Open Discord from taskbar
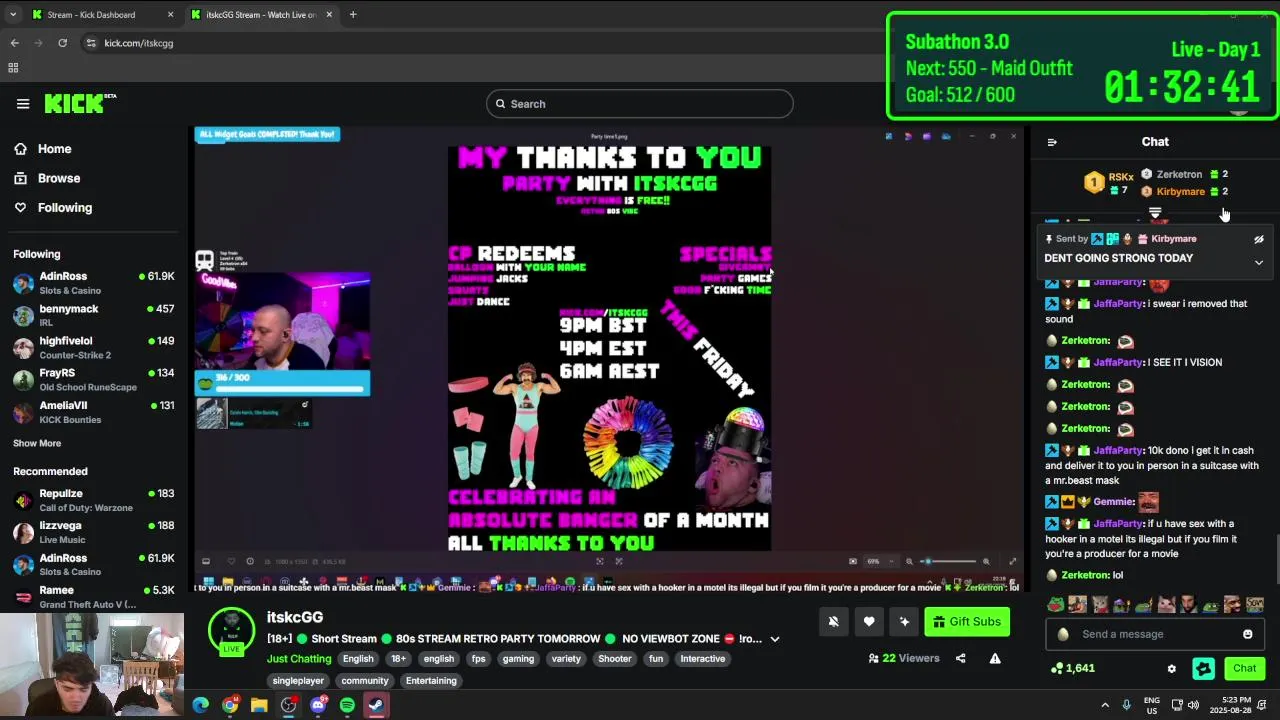 tap(318, 705)
